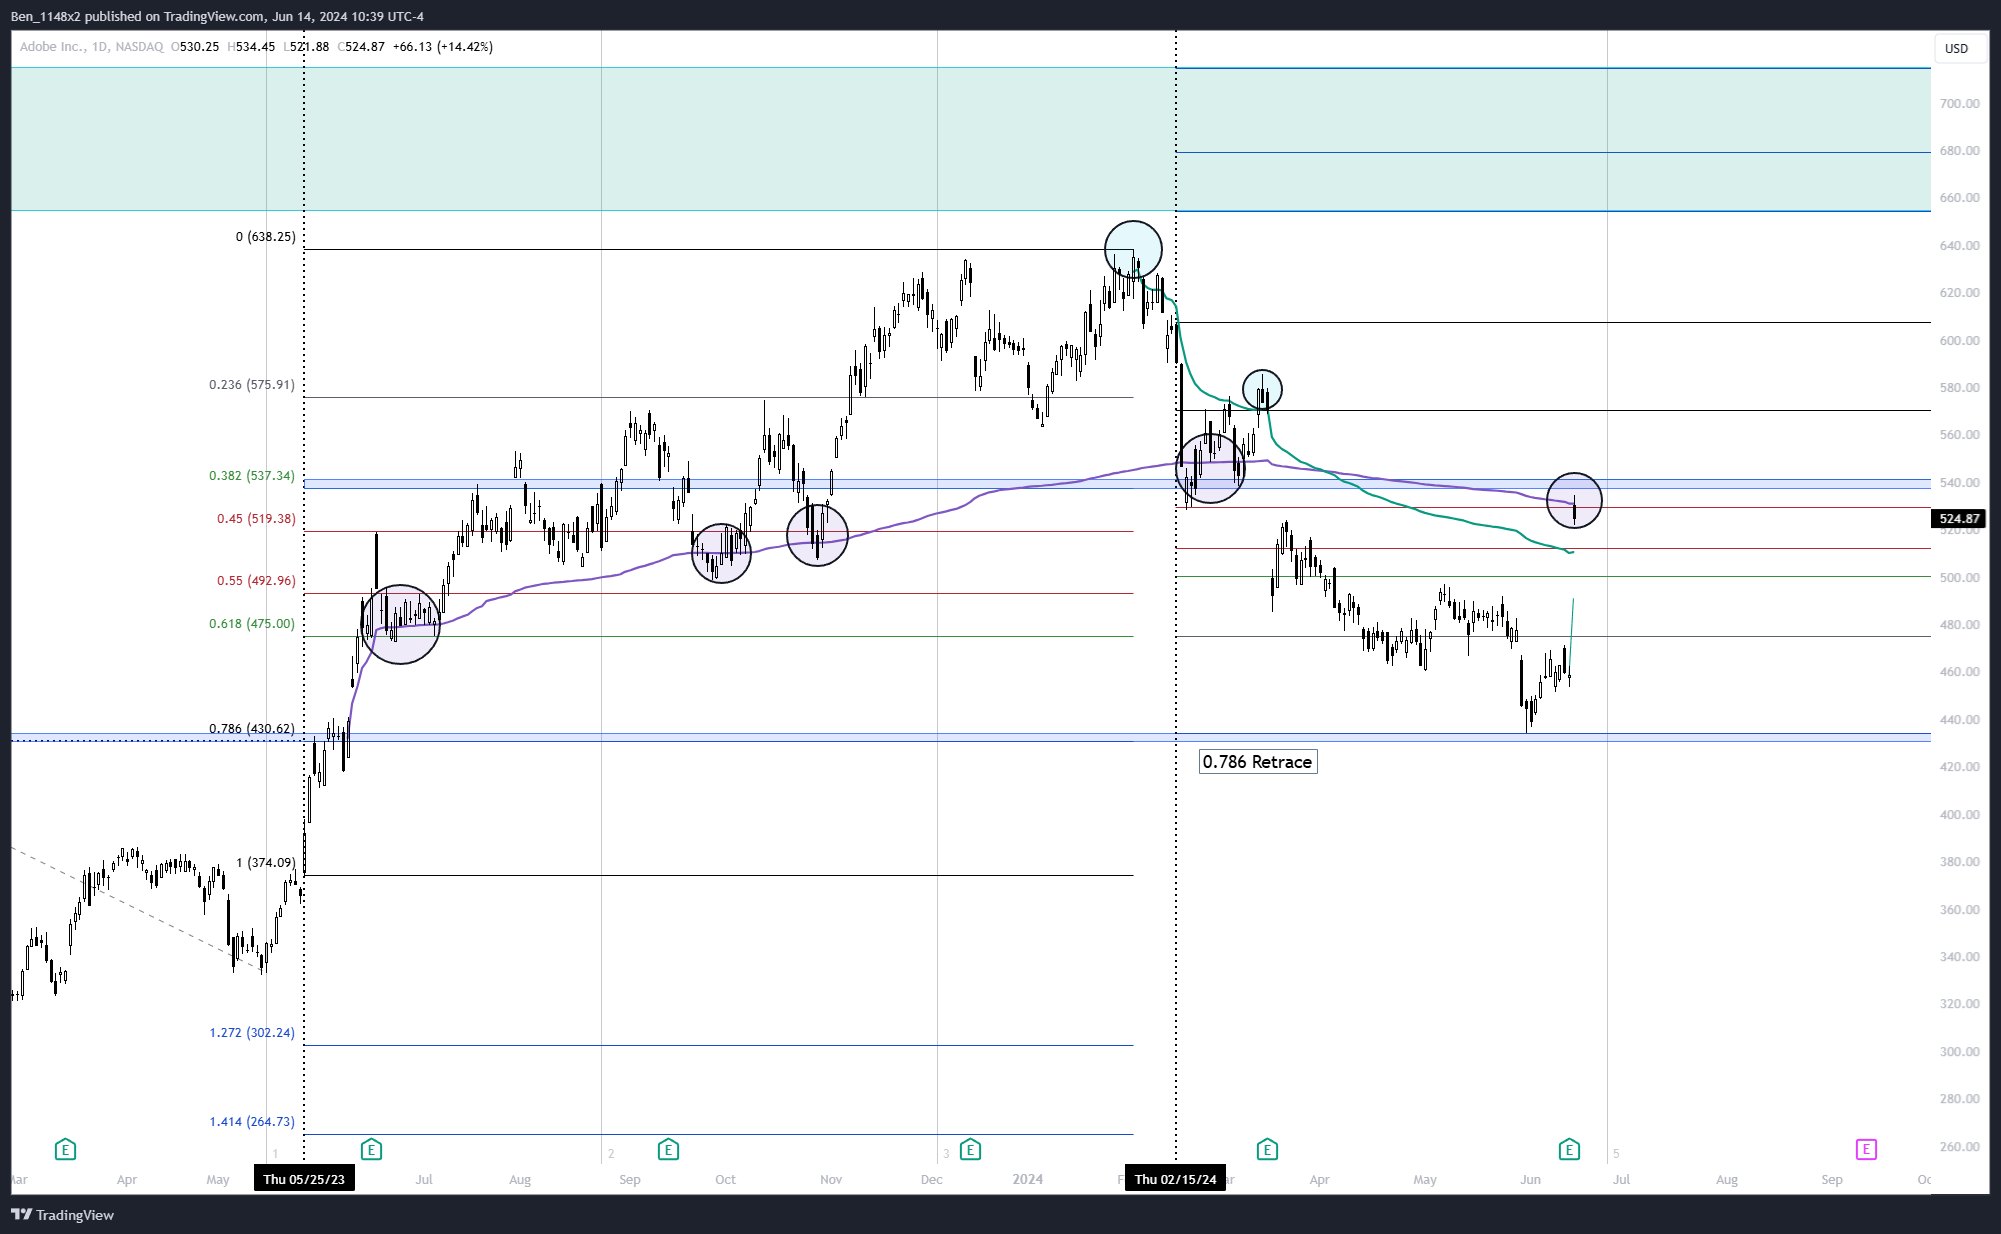Select the Fibonacci label '0.45 (519.38)'
This screenshot has height=1234, width=2001.
256,519
